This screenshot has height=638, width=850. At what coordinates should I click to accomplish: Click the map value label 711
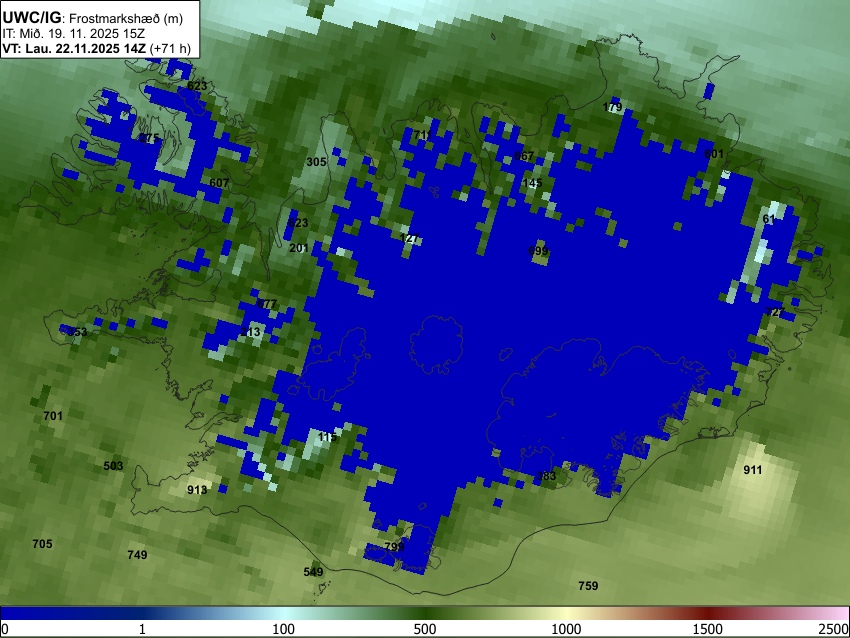pos(423,134)
